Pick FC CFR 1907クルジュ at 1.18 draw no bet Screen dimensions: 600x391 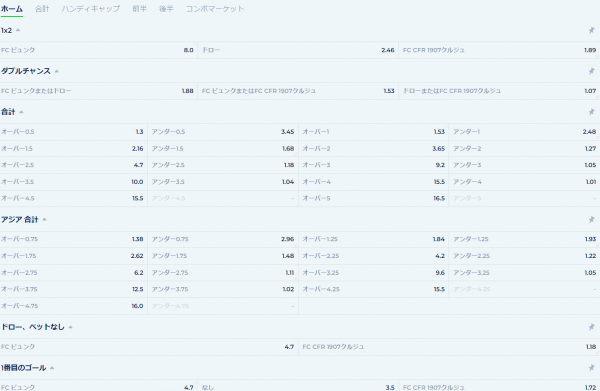(449, 347)
